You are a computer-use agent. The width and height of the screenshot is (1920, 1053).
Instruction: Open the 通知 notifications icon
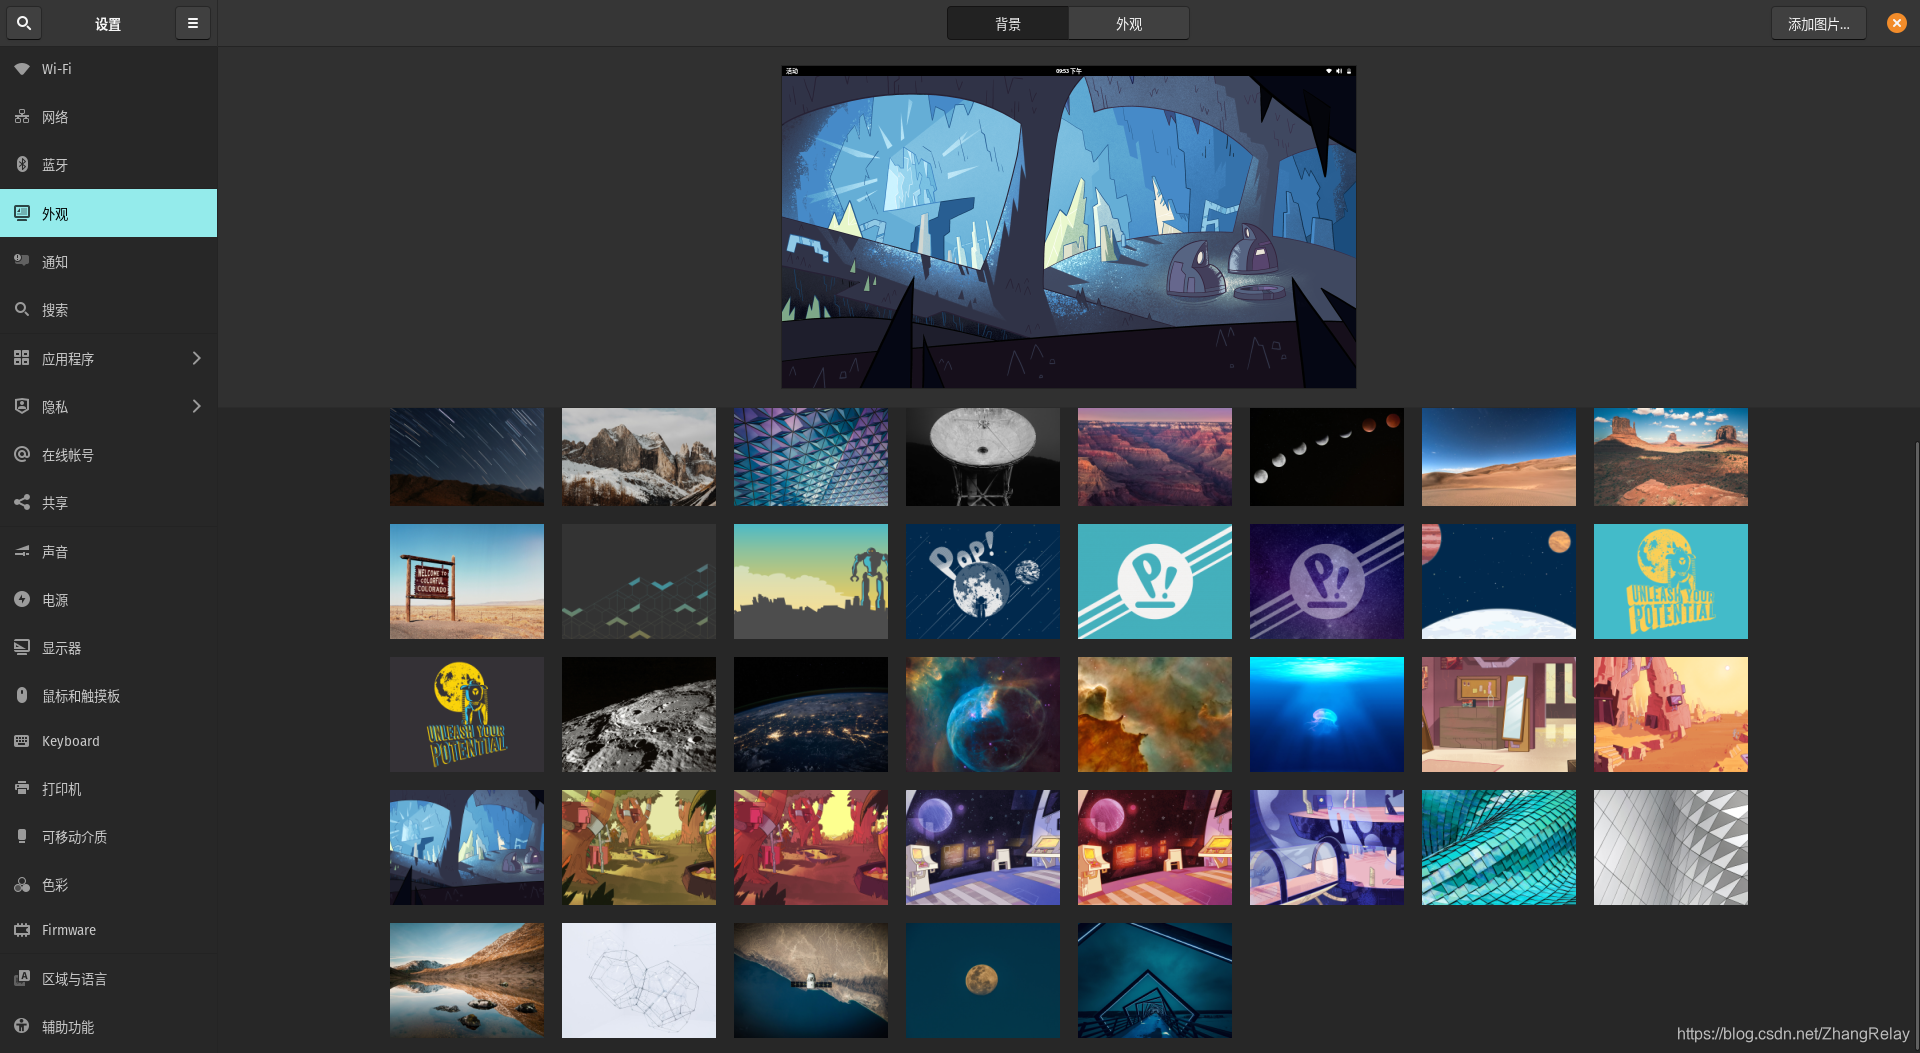click(x=22, y=261)
